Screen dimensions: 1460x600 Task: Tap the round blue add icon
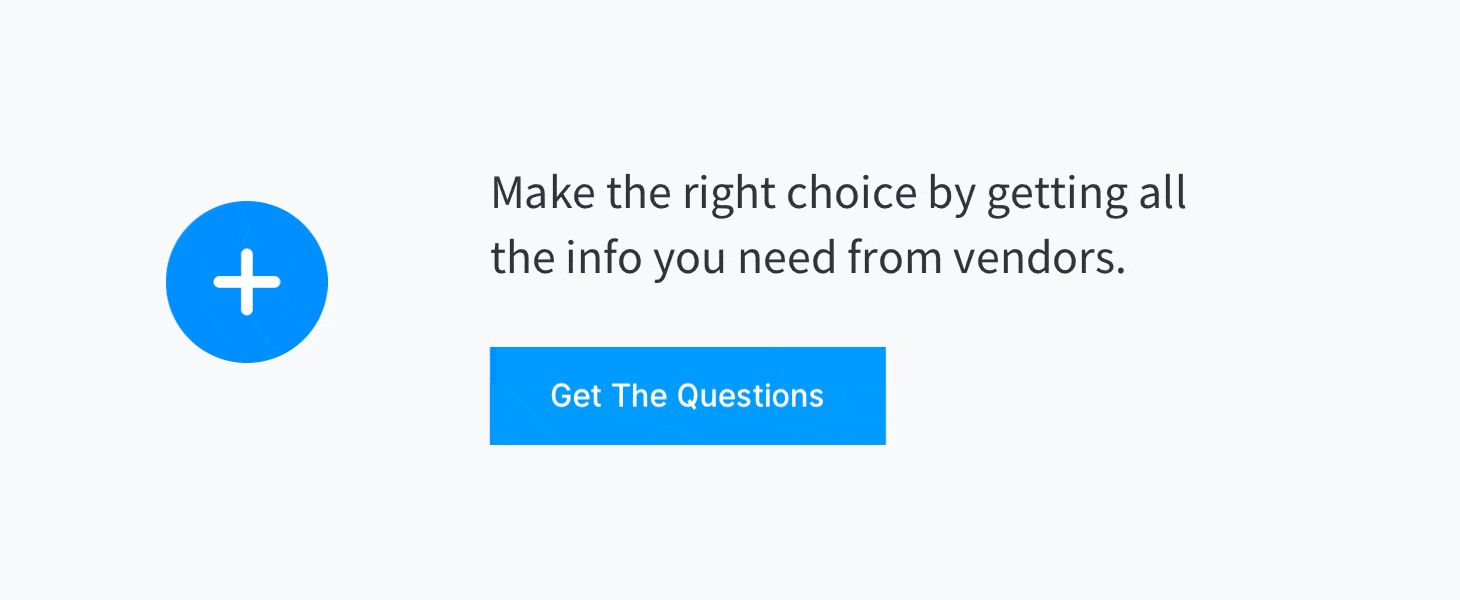(247, 282)
